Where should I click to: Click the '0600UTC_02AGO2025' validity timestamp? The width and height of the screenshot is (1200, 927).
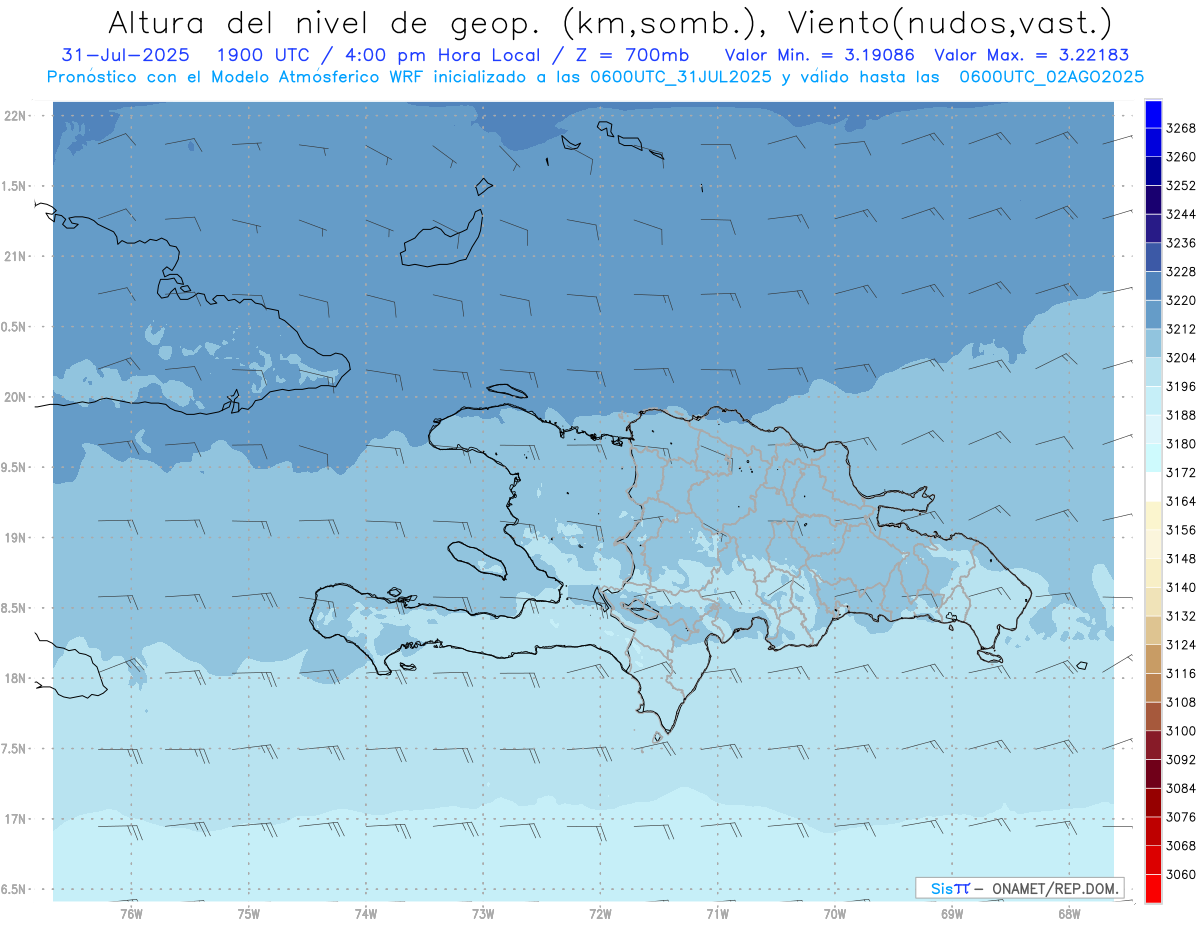click(1051, 76)
